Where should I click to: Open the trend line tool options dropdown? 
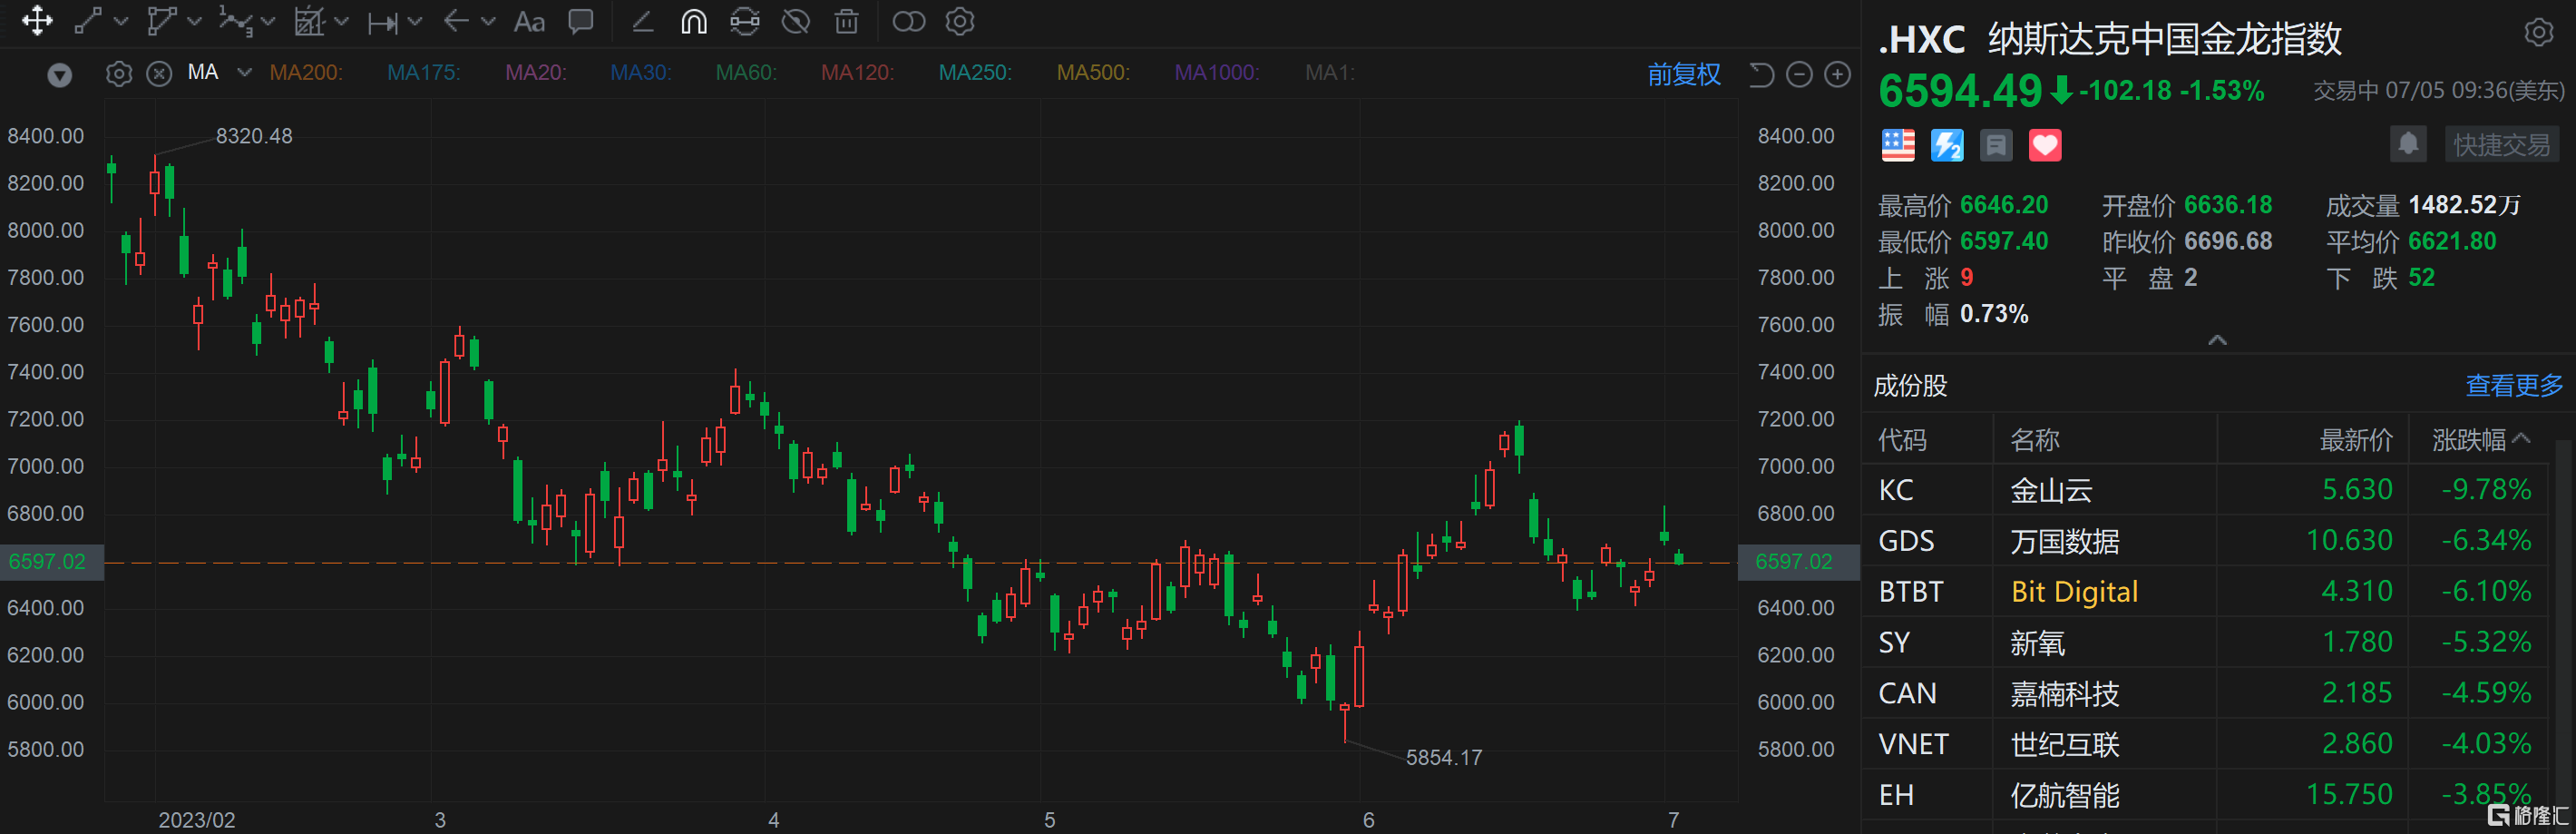[121, 21]
